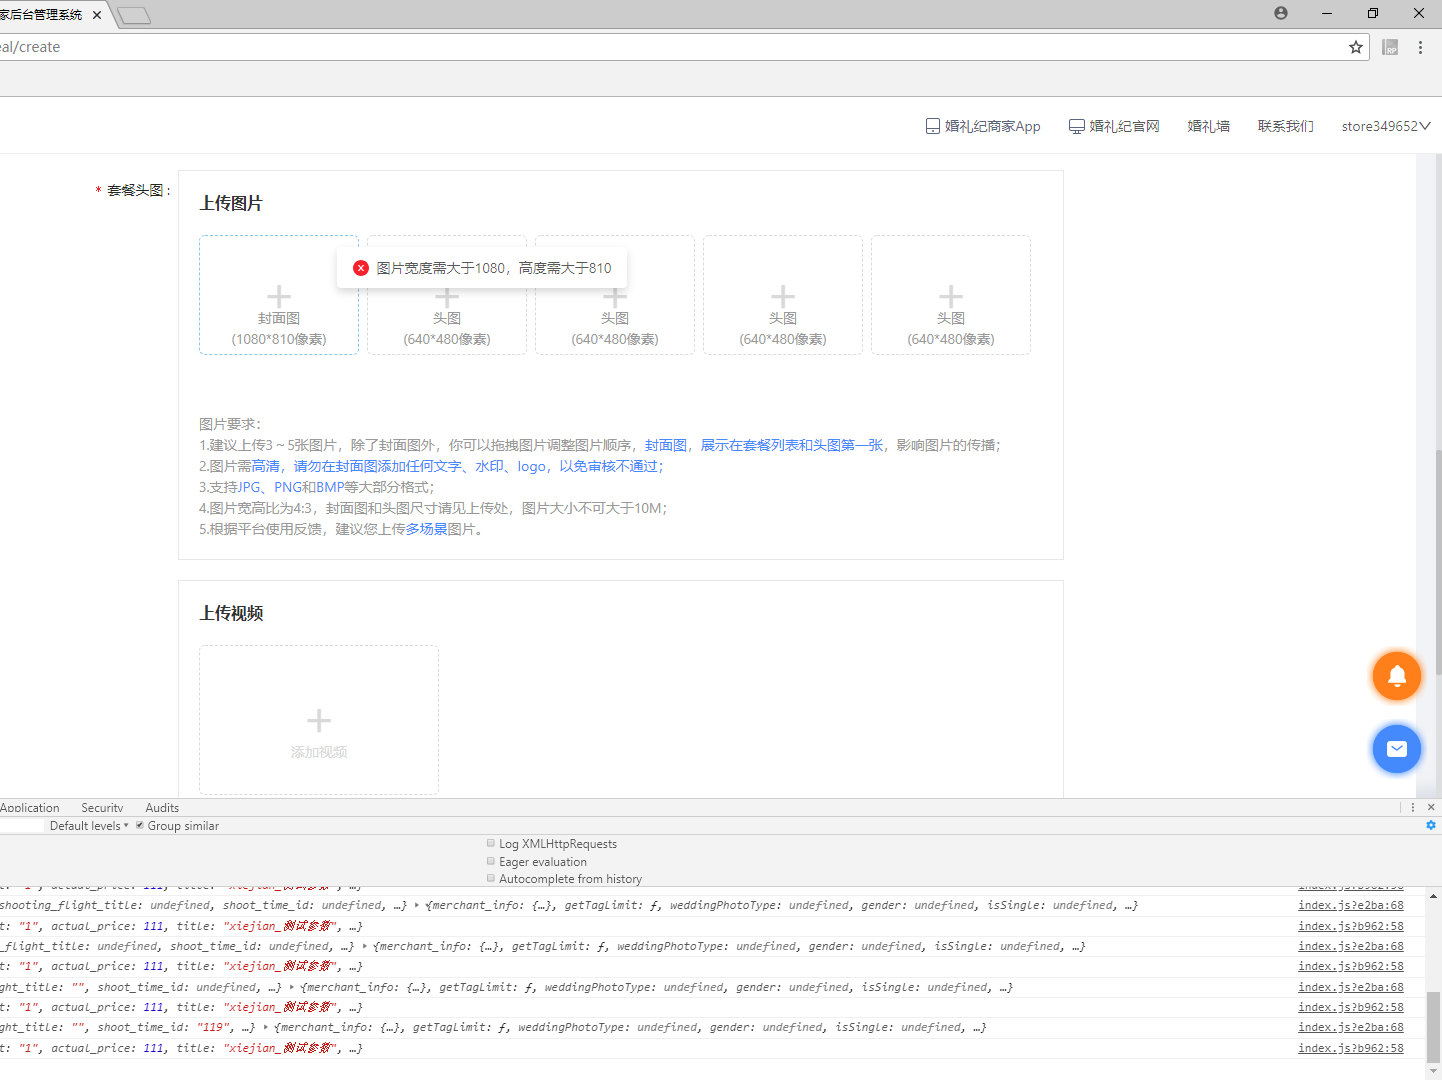Expand the store349652 account menu

coord(1386,126)
